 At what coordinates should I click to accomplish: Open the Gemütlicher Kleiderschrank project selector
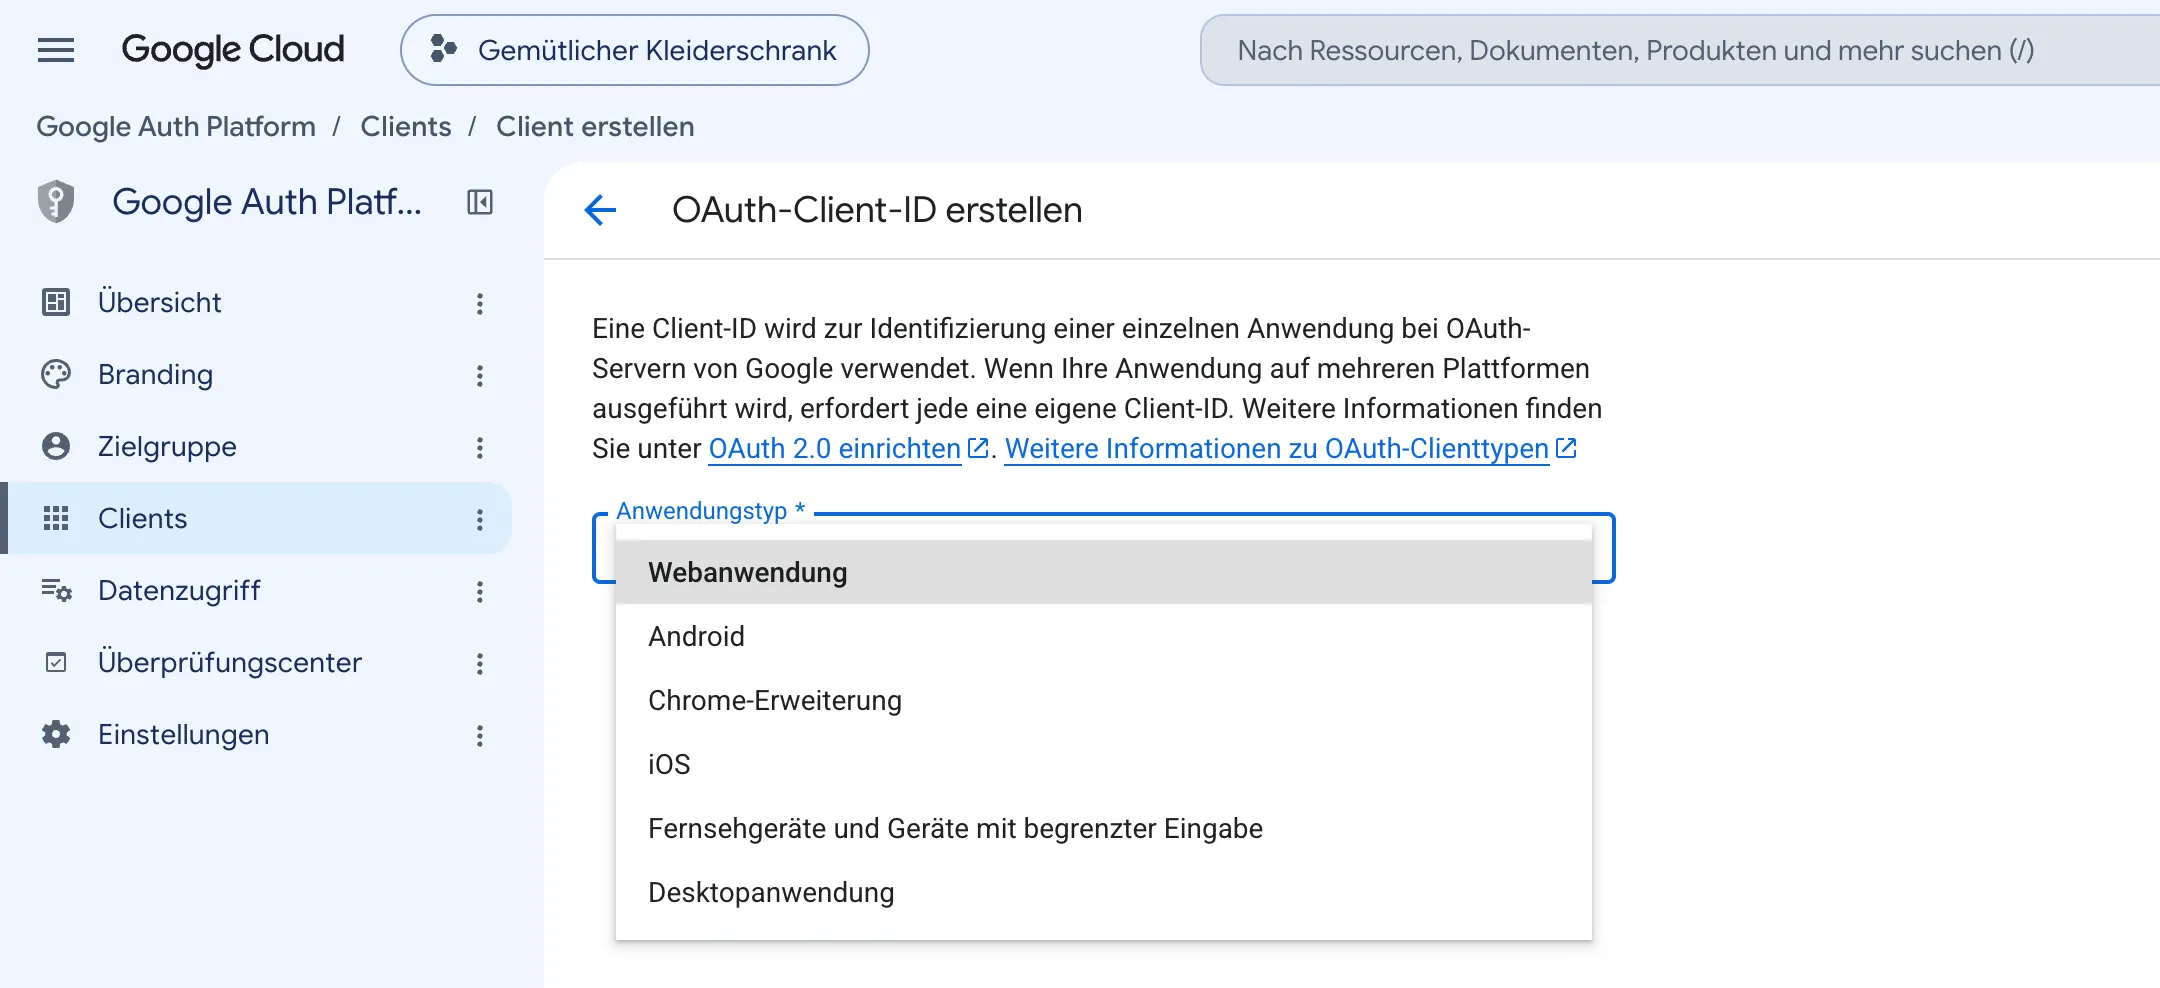[635, 50]
